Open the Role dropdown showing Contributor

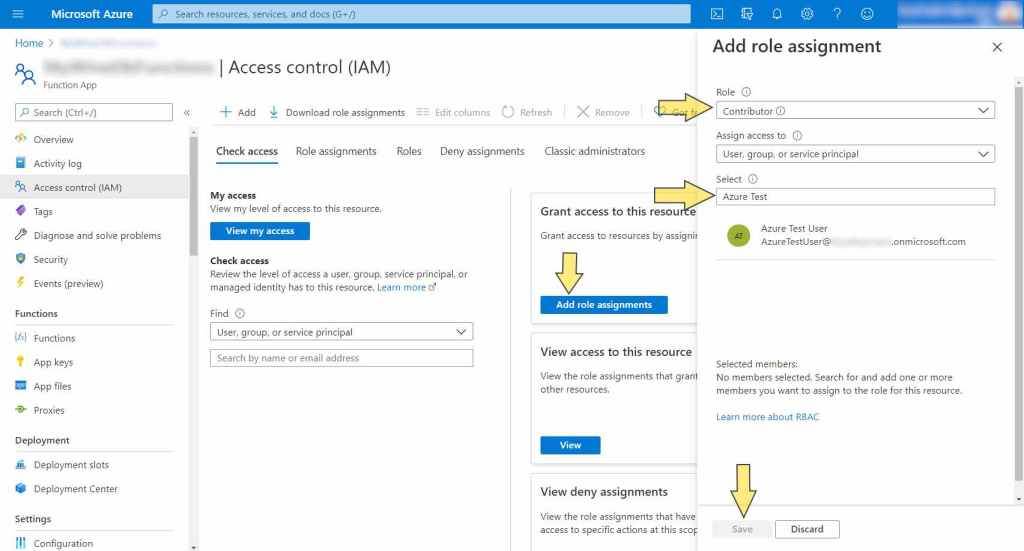click(x=855, y=110)
